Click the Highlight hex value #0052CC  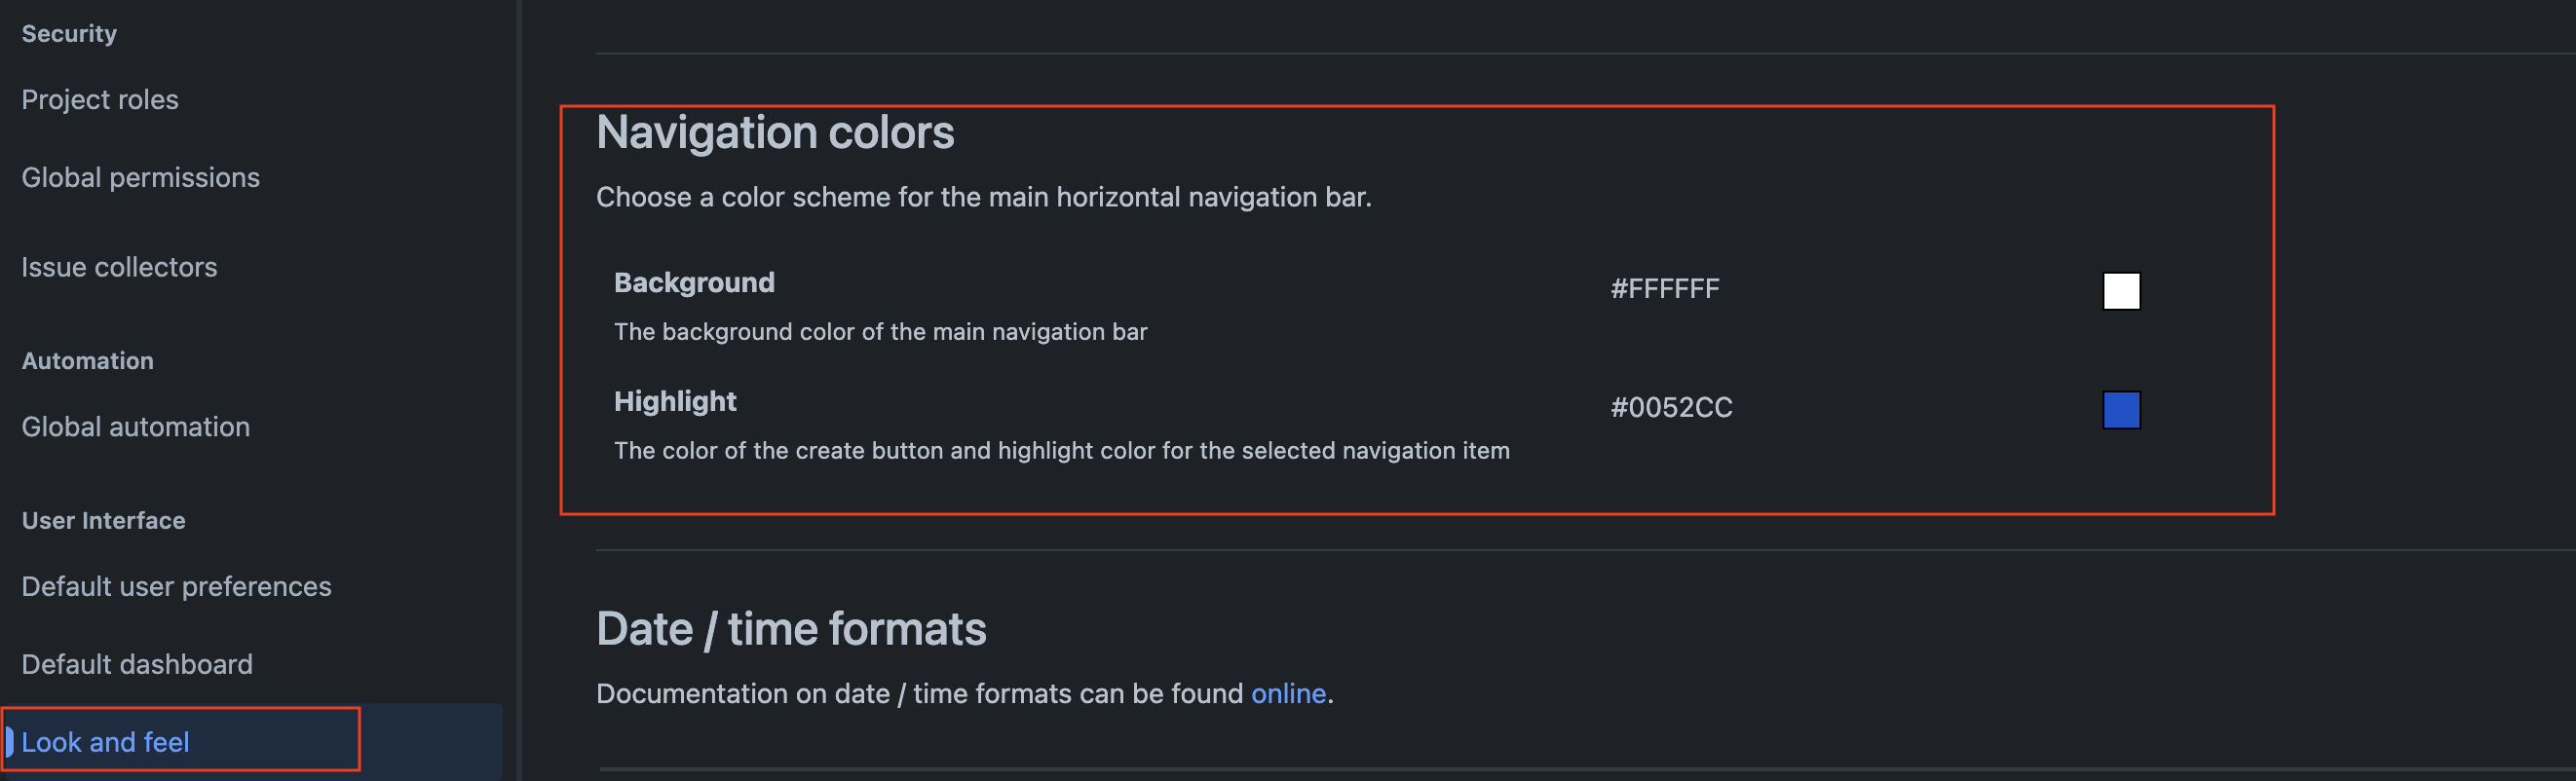1671,407
